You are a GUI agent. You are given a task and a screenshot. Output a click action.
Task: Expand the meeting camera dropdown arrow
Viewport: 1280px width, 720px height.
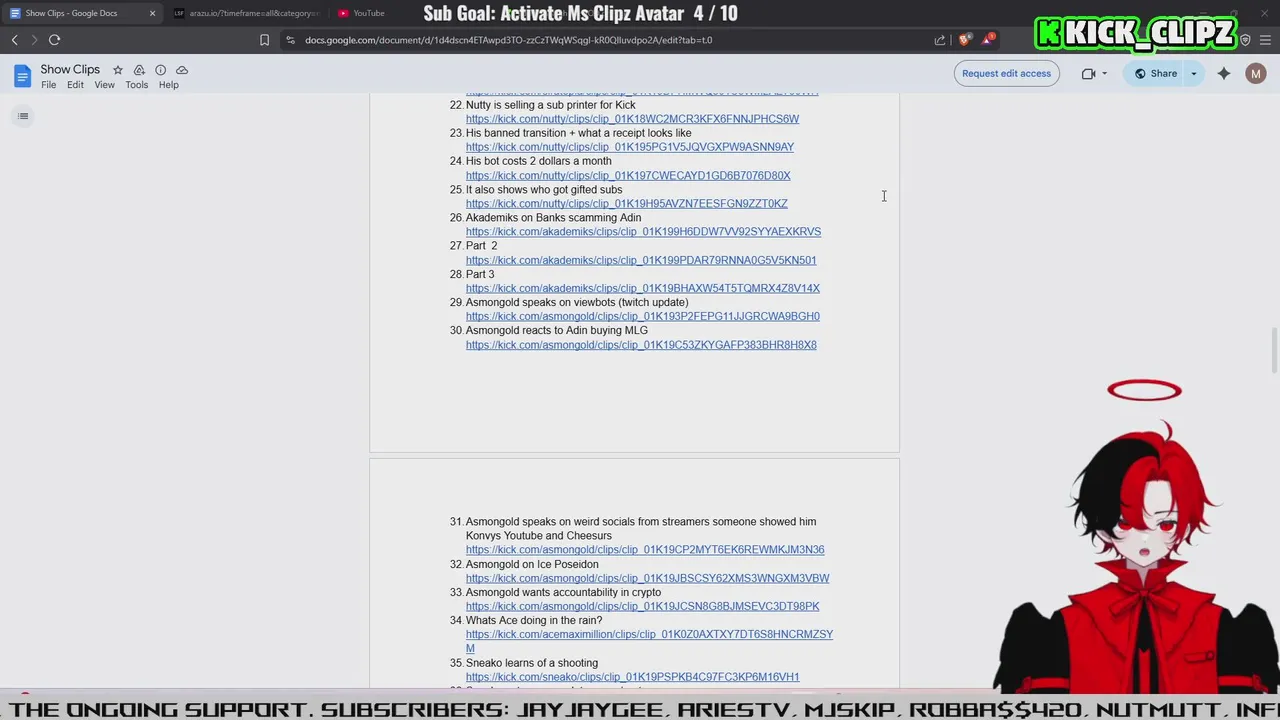[1104, 73]
